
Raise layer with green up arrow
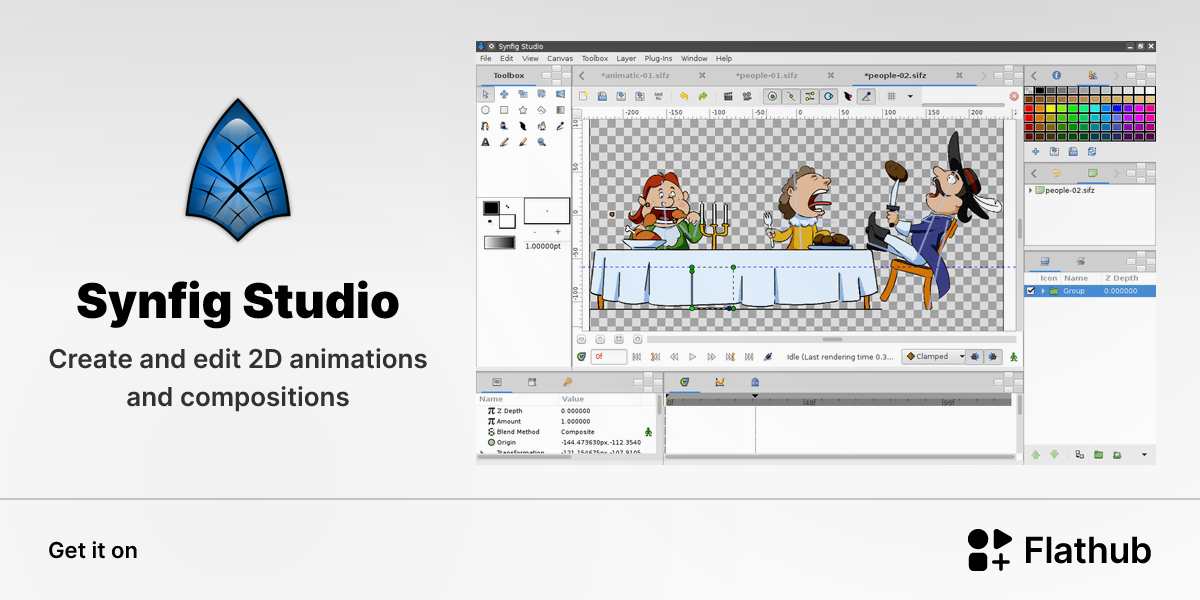click(x=1035, y=454)
